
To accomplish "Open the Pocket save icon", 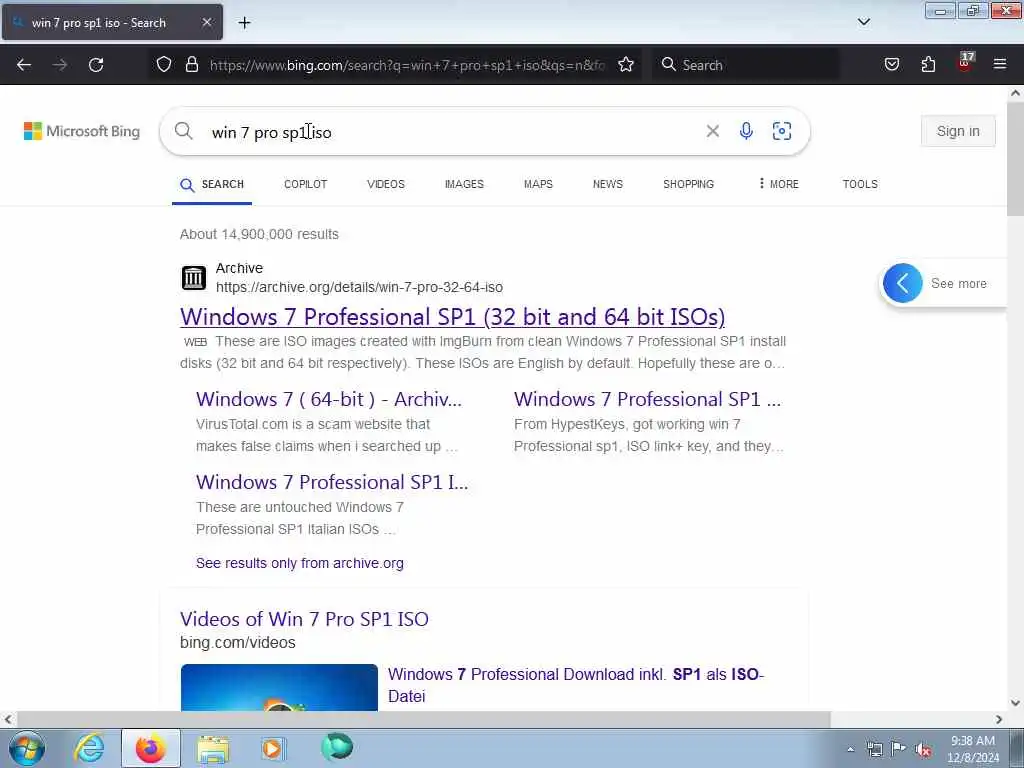I will click(x=892, y=65).
